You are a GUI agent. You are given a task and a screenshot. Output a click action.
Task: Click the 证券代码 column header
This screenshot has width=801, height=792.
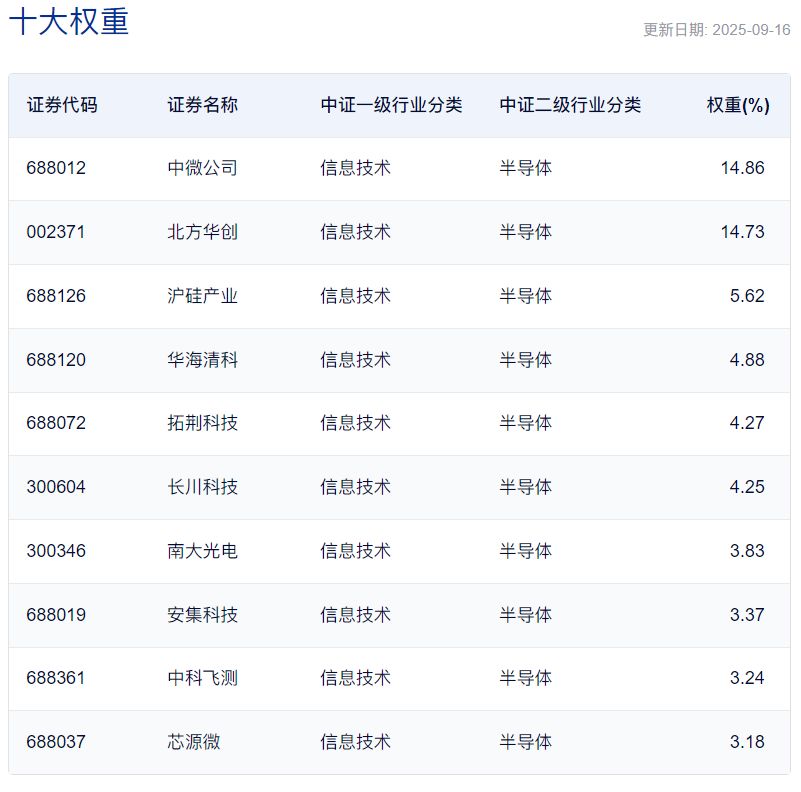(62, 105)
